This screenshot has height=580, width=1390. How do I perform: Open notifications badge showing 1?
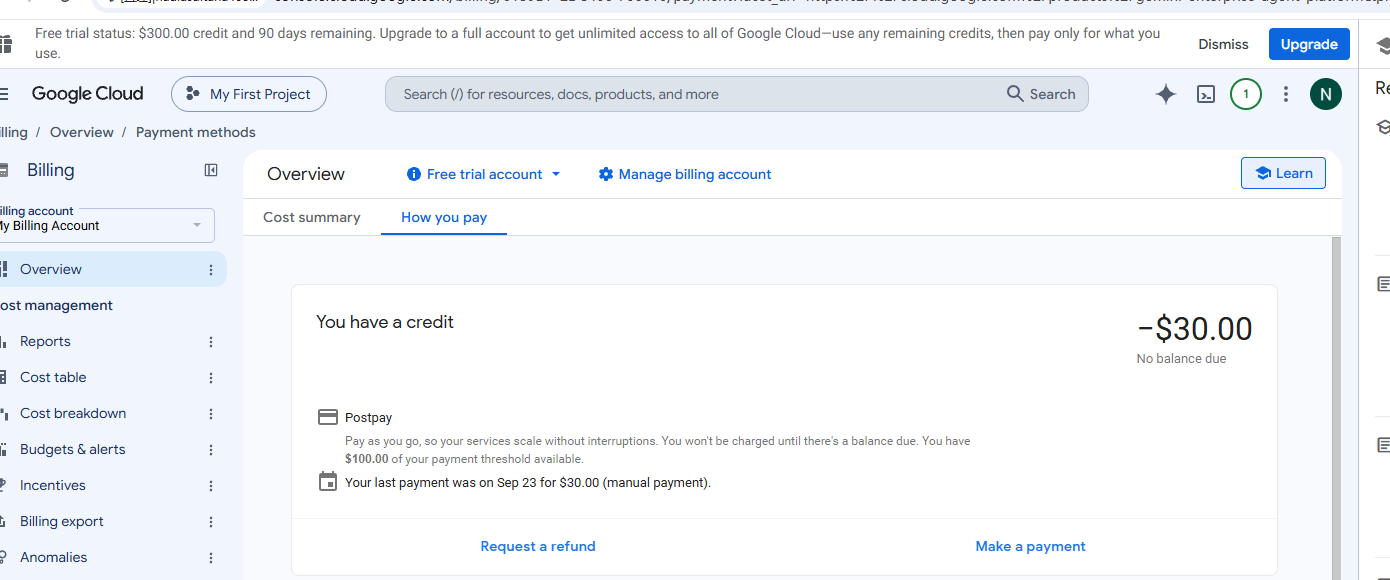[x=1246, y=94]
